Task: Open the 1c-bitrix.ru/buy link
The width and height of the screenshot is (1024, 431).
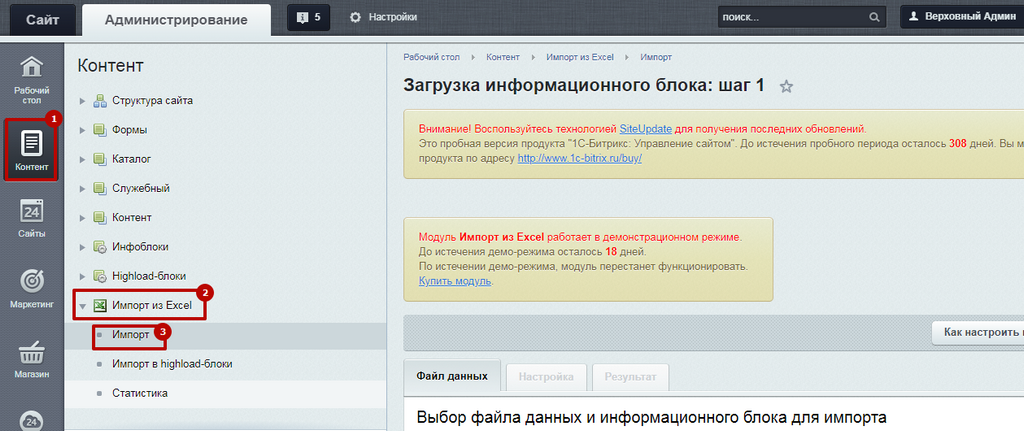Action: (580, 158)
